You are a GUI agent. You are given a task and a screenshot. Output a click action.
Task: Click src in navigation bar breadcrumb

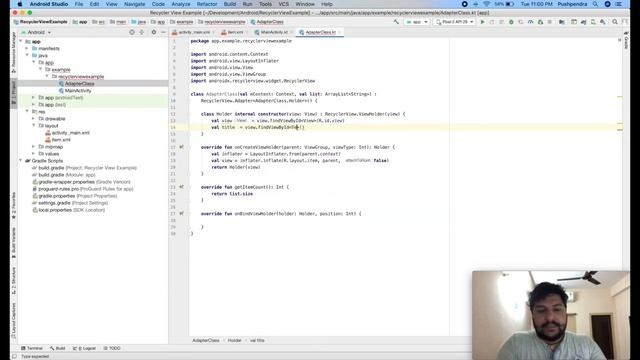(x=98, y=22)
